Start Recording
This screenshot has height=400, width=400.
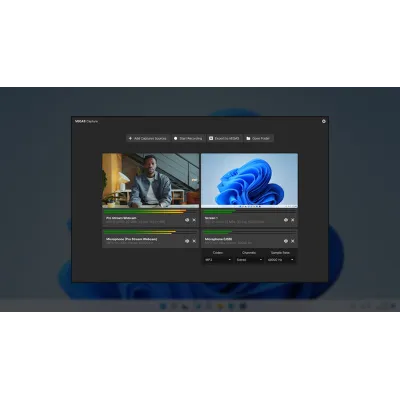tap(188, 138)
